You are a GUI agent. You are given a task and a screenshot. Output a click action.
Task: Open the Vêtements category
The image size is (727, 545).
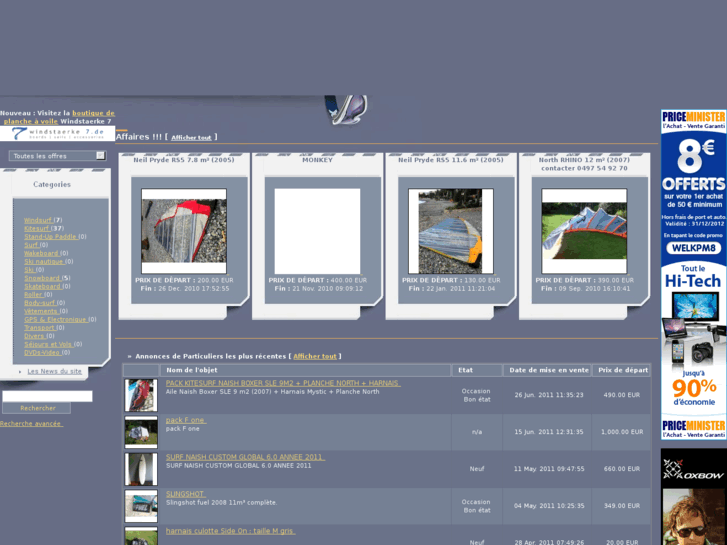[x=41, y=311]
